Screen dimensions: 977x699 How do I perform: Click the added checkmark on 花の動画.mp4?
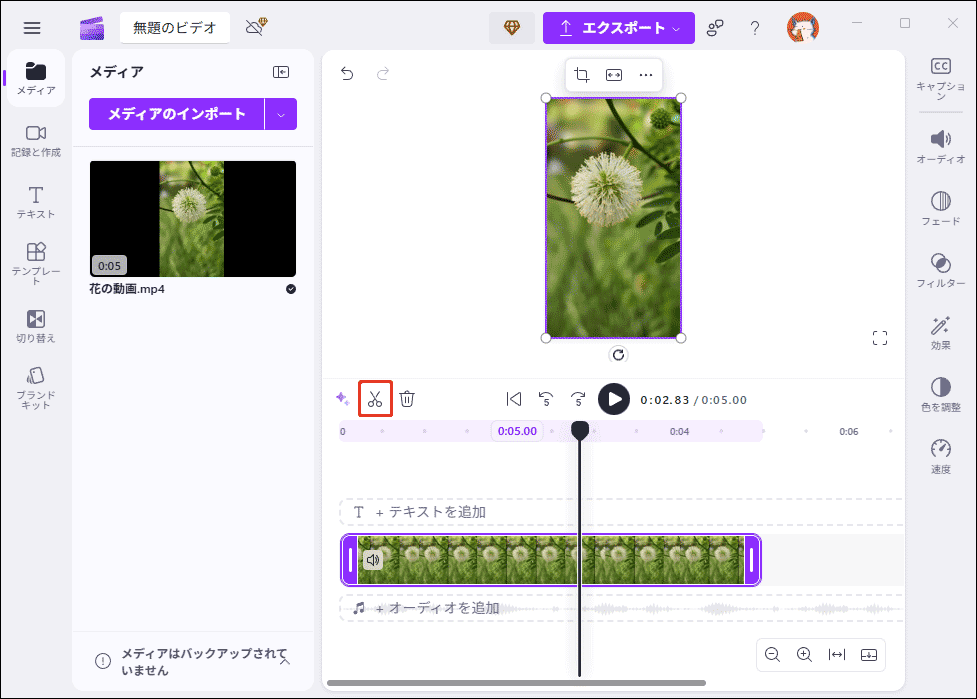tap(291, 289)
